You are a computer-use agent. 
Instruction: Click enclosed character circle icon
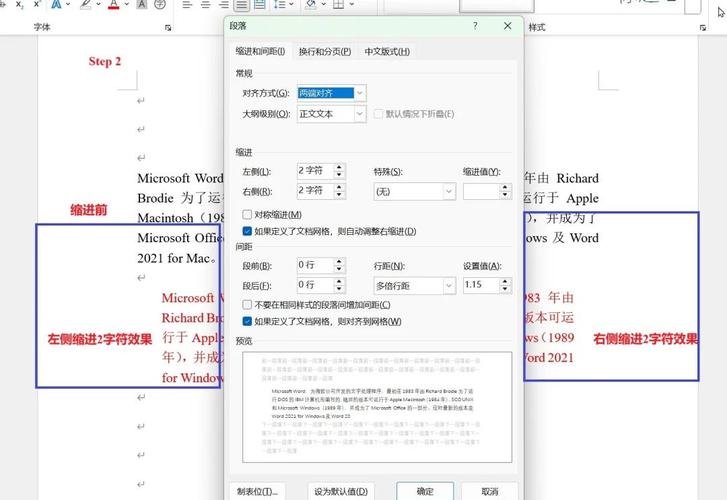pyautogui.click(x=159, y=5)
